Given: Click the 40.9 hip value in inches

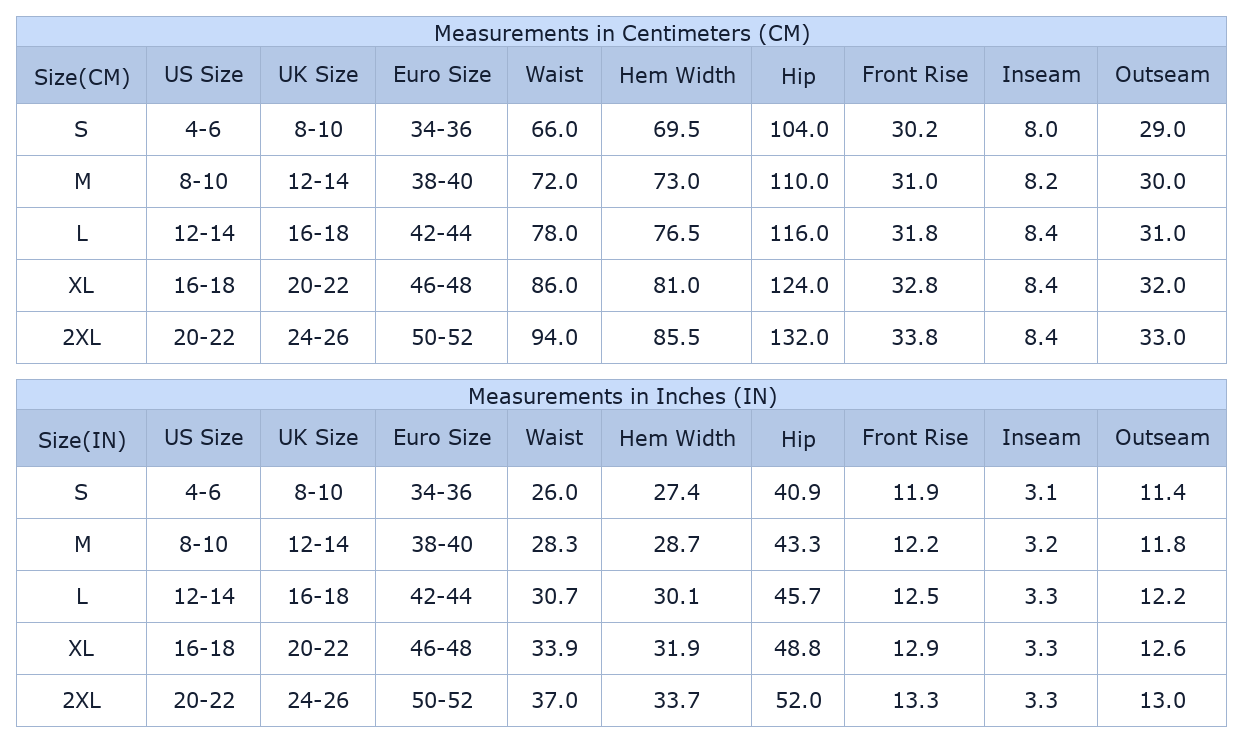Looking at the screenshot, I should (797, 492).
